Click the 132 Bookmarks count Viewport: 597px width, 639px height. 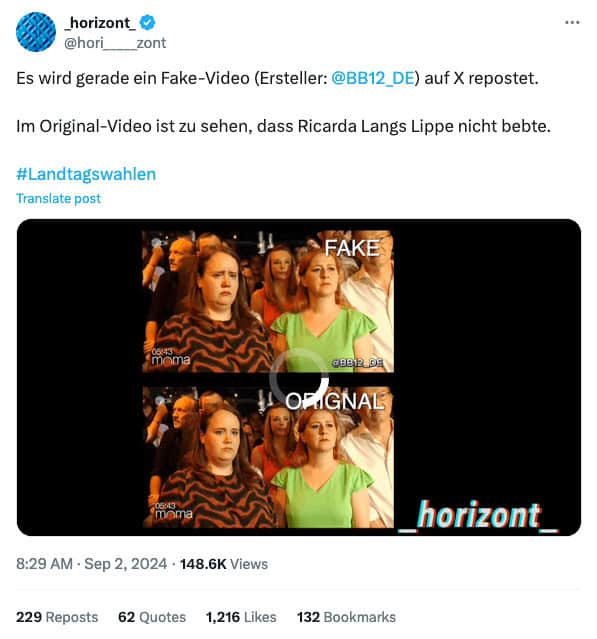pos(346,617)
